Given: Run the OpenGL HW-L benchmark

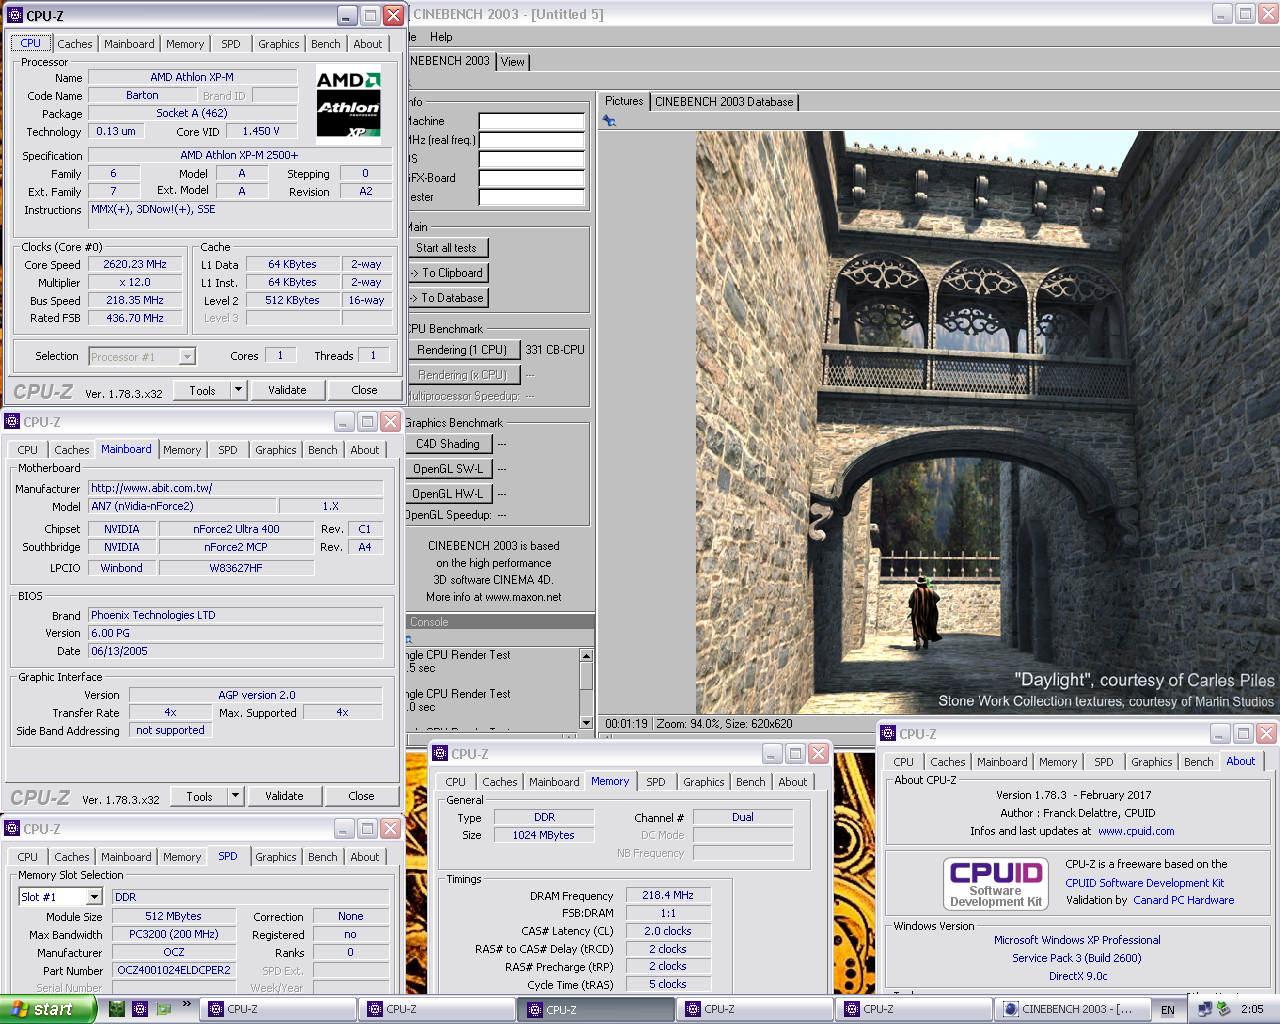Looking at the screenshot, I should [448, 494].
